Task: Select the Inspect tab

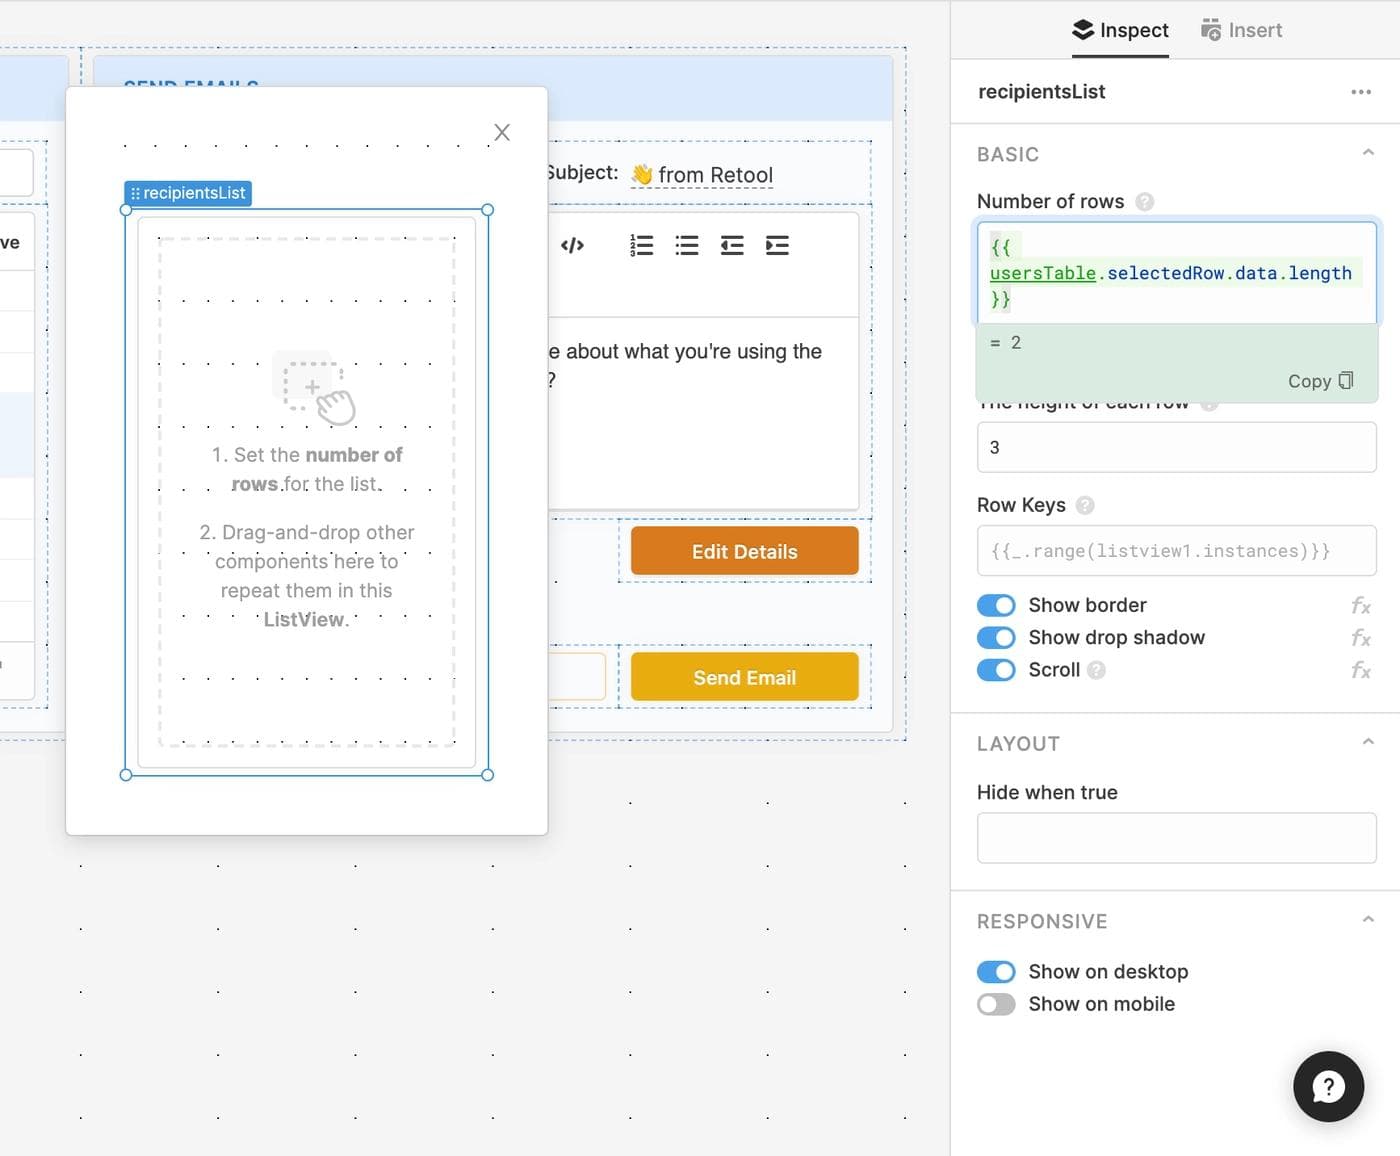Action: [x=1120, y=30]
